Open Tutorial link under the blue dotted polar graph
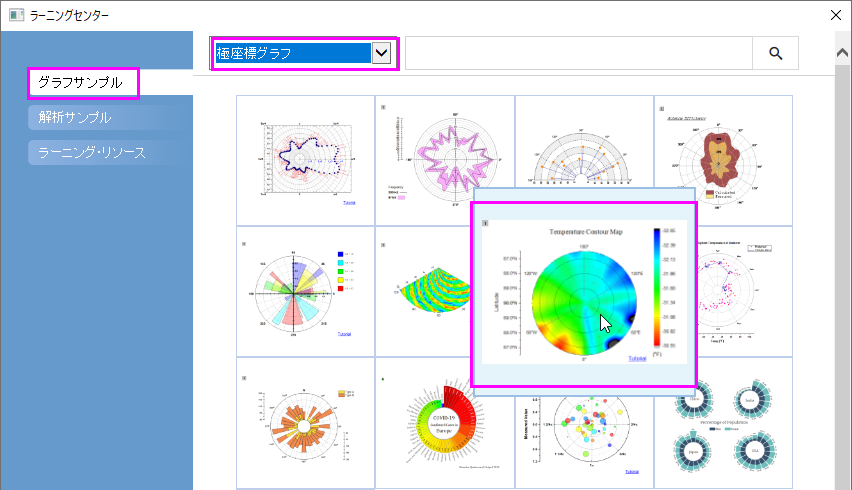The image size is (852, 490). pyautogui.click(x=349, y=203)
